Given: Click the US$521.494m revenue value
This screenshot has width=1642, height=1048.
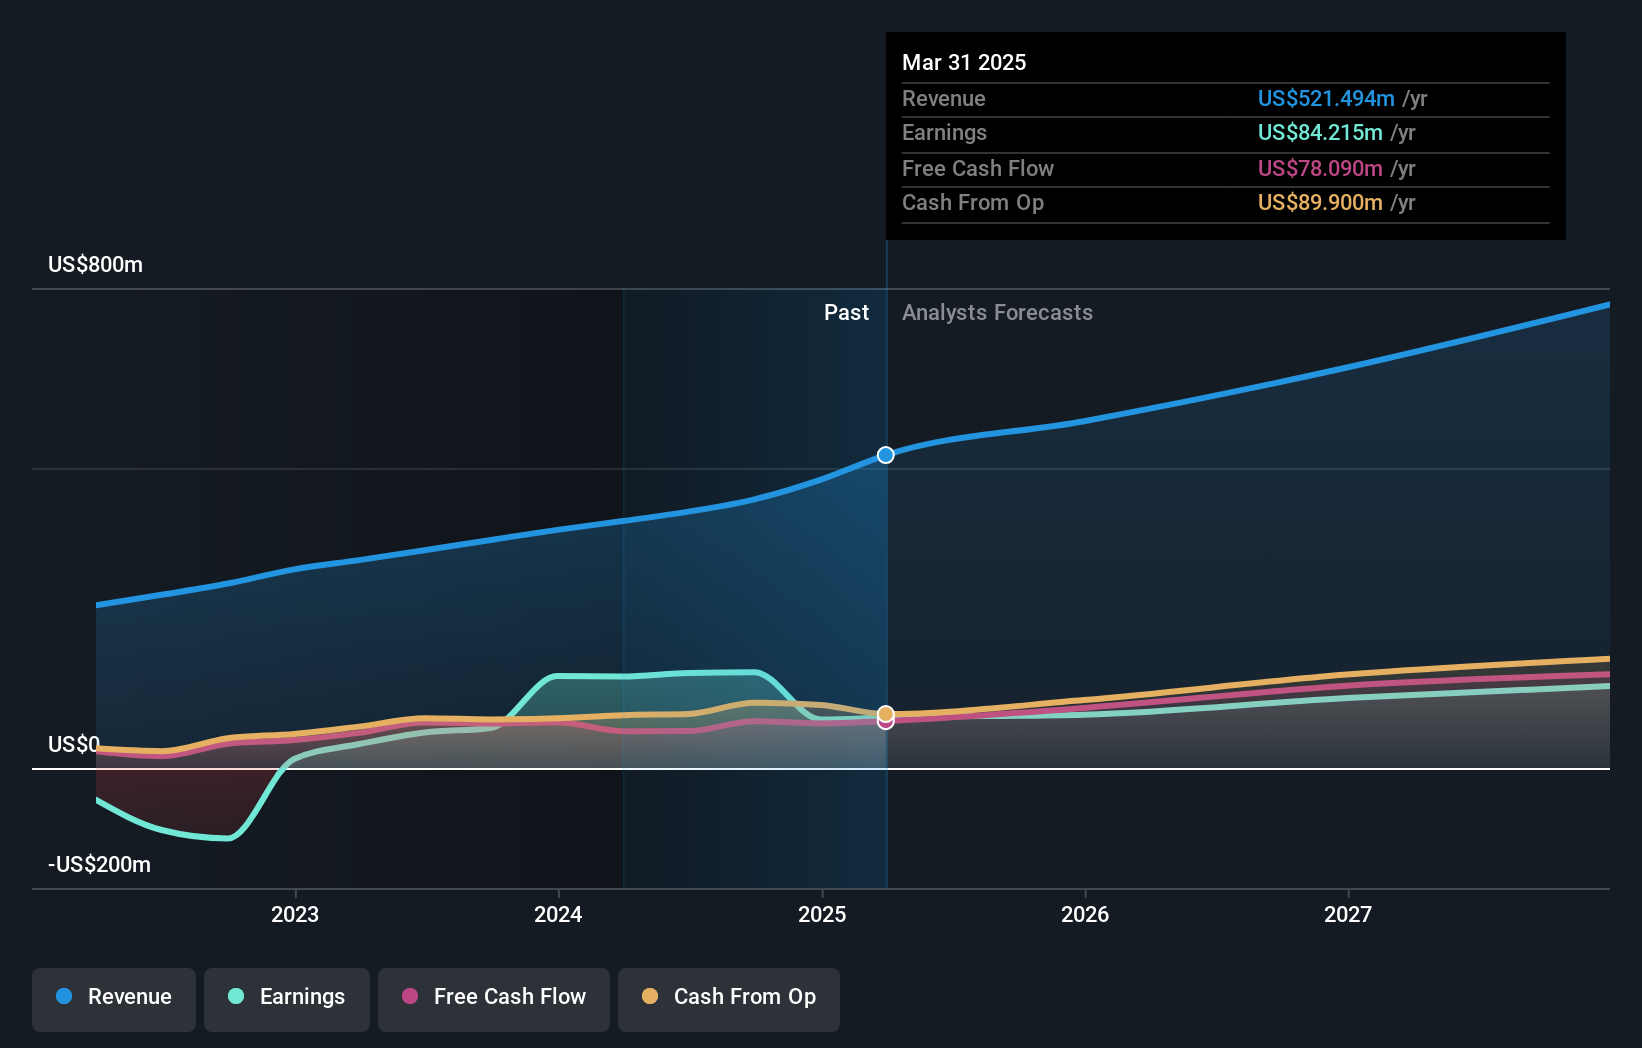Looking at the screenshot, I should coord(1326,99).
